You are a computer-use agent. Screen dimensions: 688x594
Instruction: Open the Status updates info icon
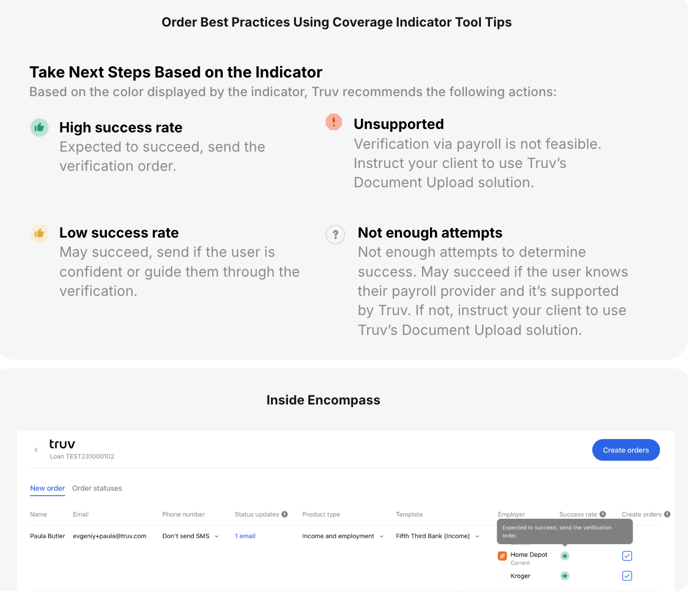(x=284, y=514)
